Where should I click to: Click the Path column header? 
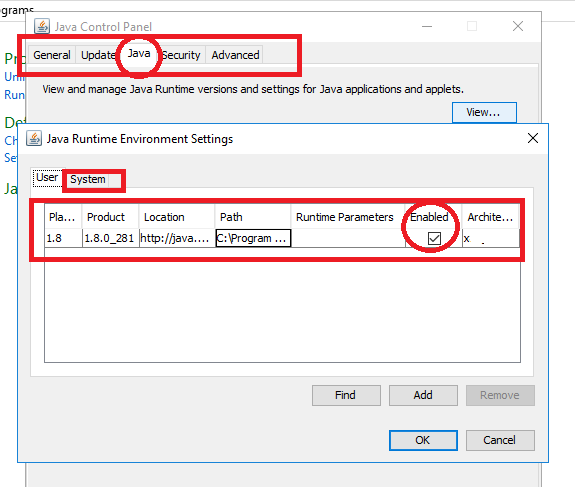point(253,217)
